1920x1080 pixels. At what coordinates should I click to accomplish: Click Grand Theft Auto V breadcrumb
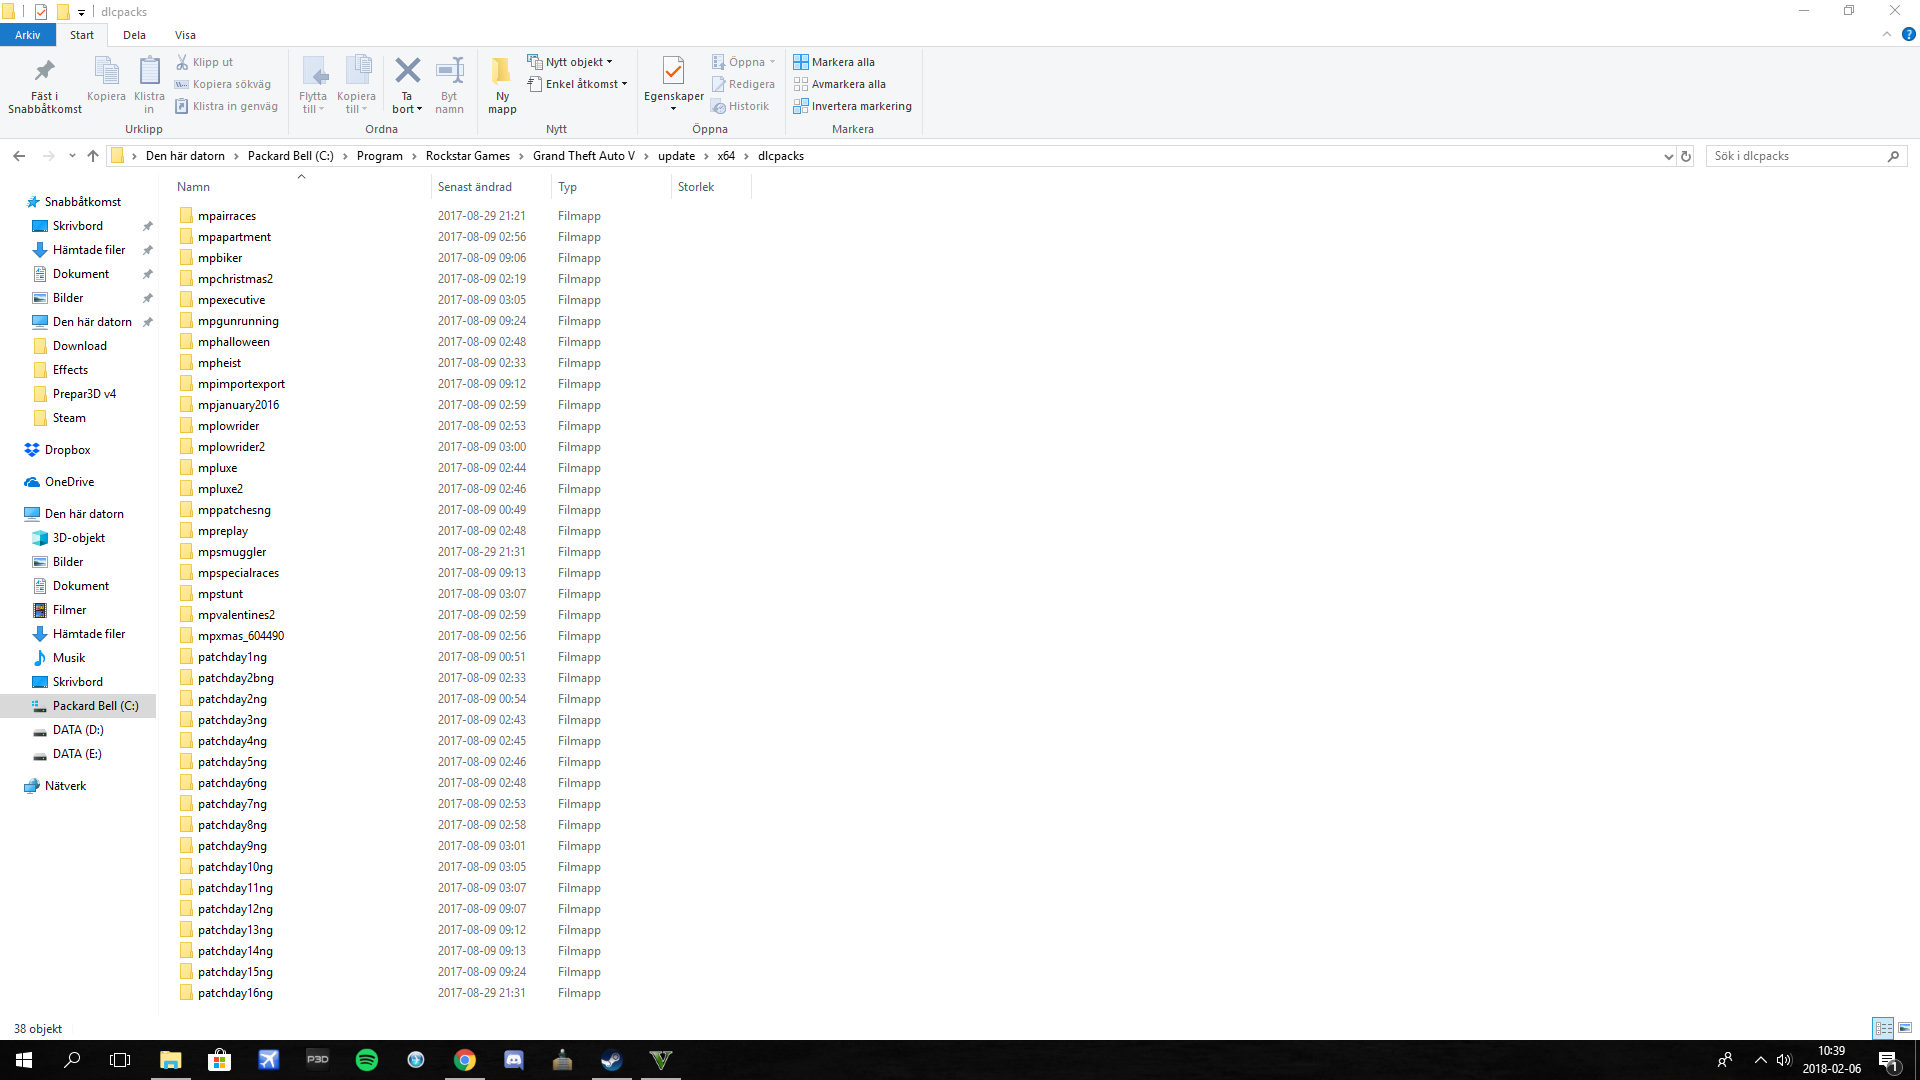point(583,156)
